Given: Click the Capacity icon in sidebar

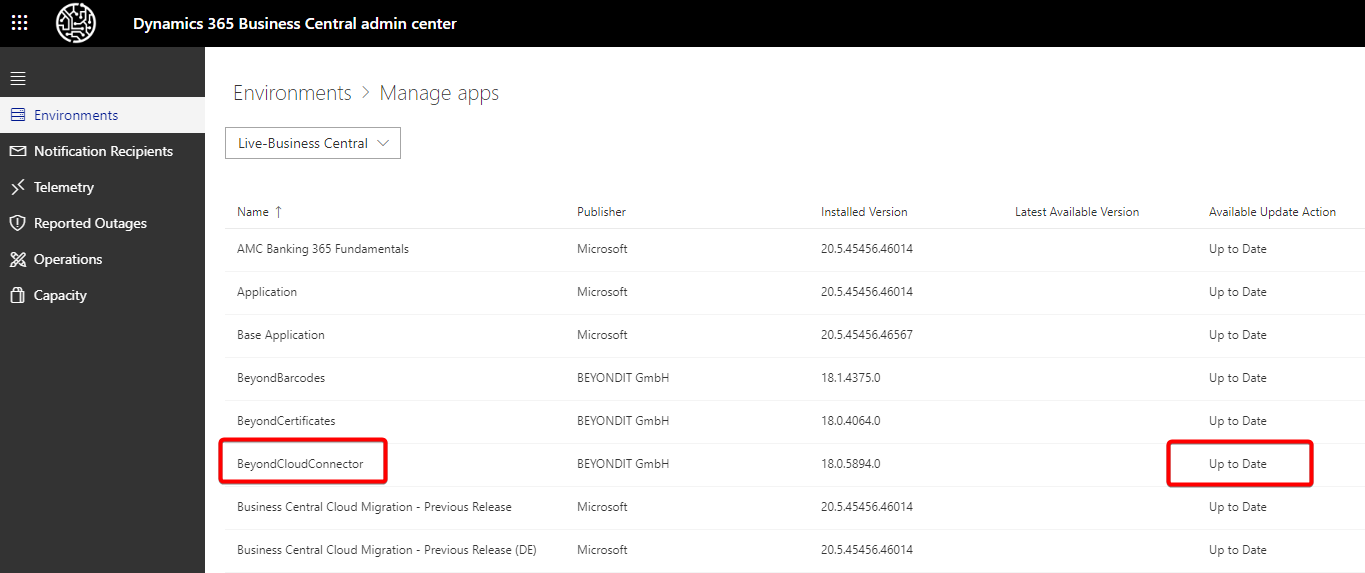Looking at the screenshot, I should tap(17, 295).
